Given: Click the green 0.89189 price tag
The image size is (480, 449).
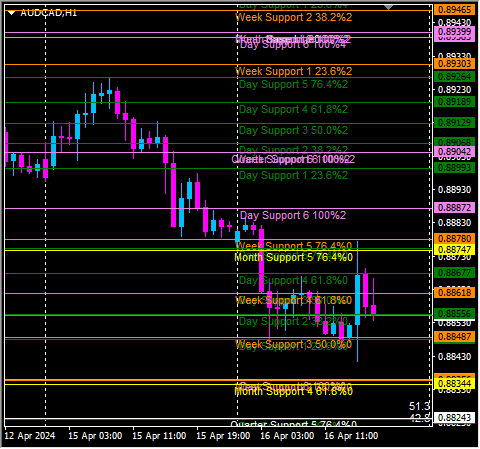Looking at the screenshot, I should coord(454,102).
